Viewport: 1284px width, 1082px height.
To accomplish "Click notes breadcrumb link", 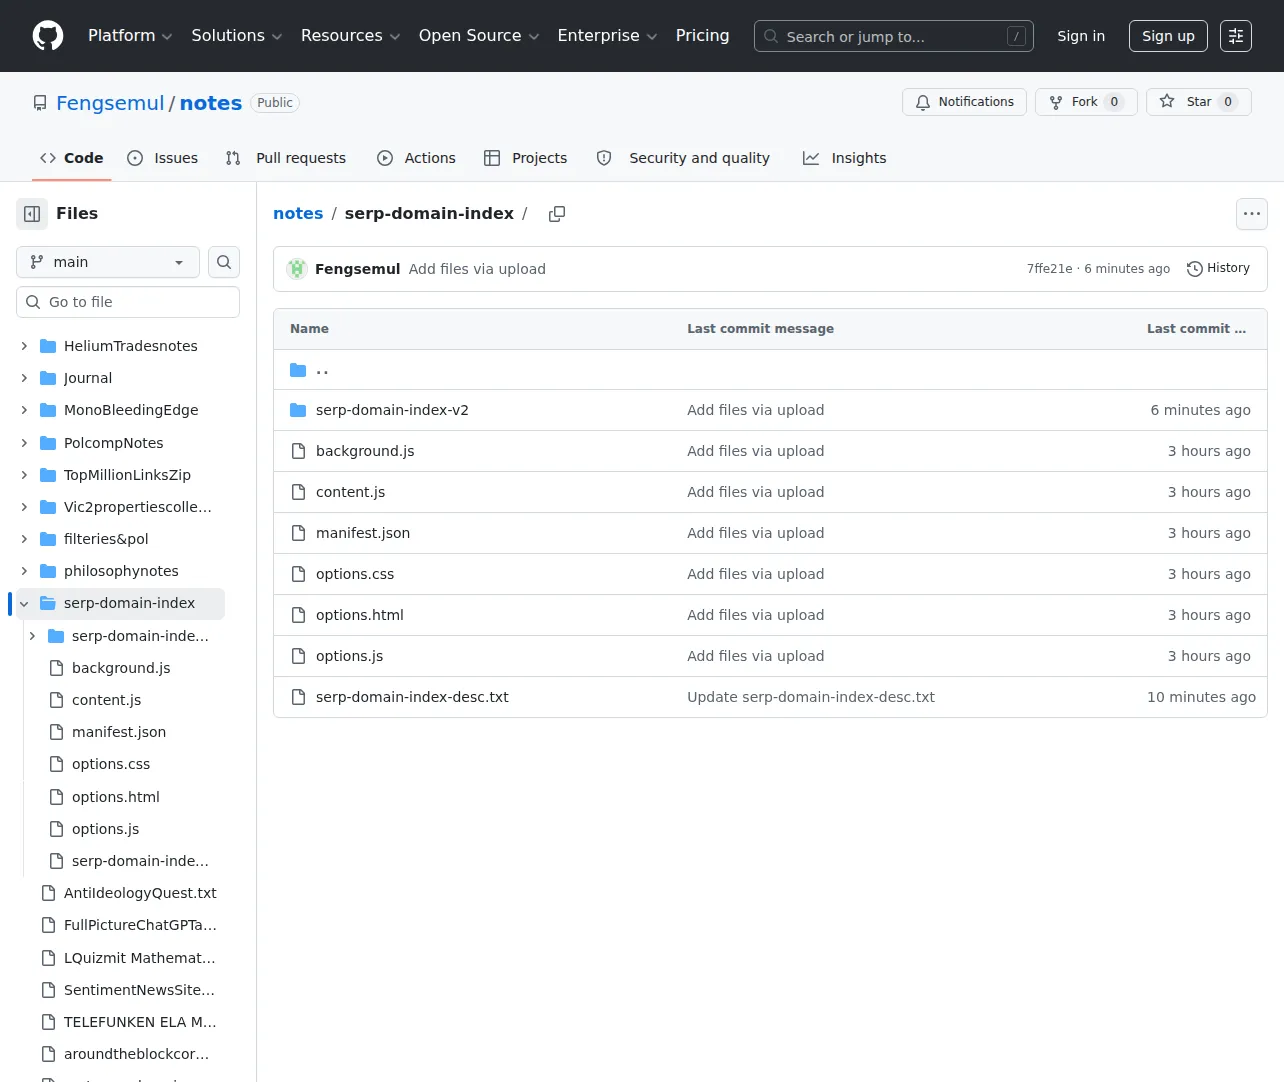I will [298, 214].
